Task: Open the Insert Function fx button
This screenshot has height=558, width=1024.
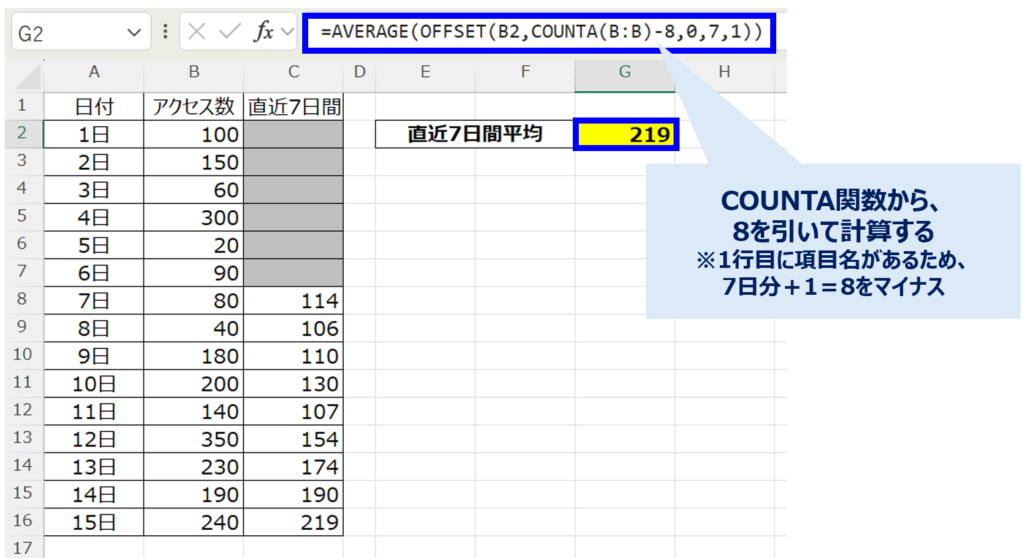Action: click(263, 31)
